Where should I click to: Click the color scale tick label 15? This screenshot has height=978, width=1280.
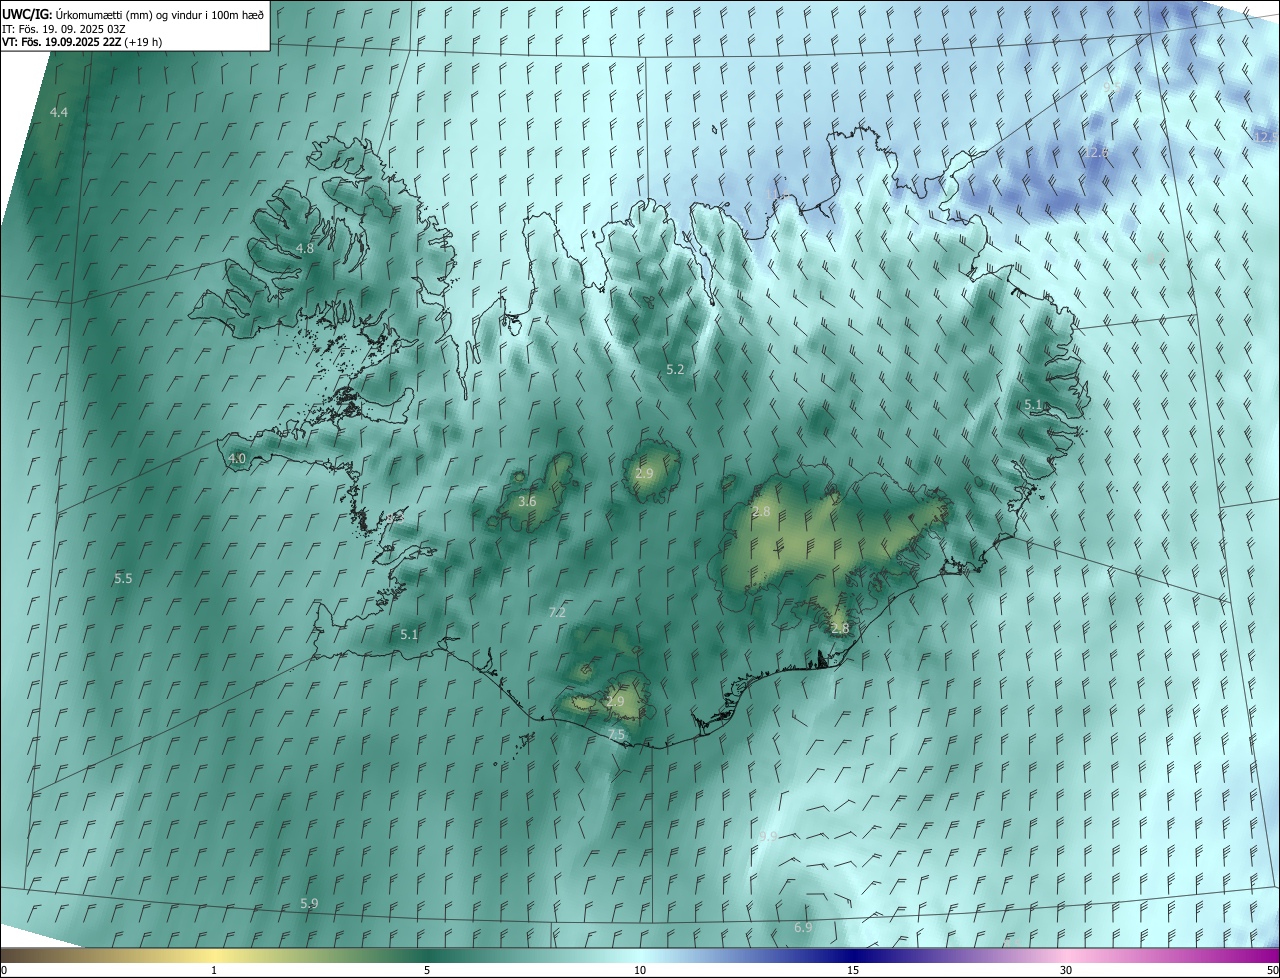pos(853,970)
